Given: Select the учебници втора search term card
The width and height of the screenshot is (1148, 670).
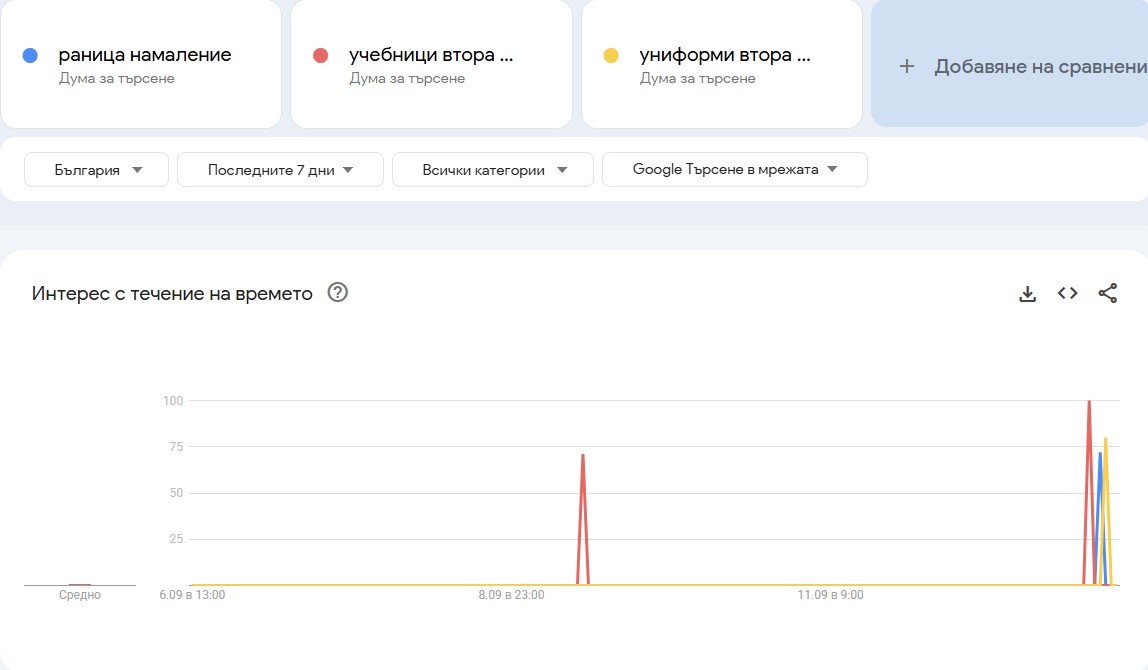Looking at the screenshot, I should (430, 65).
